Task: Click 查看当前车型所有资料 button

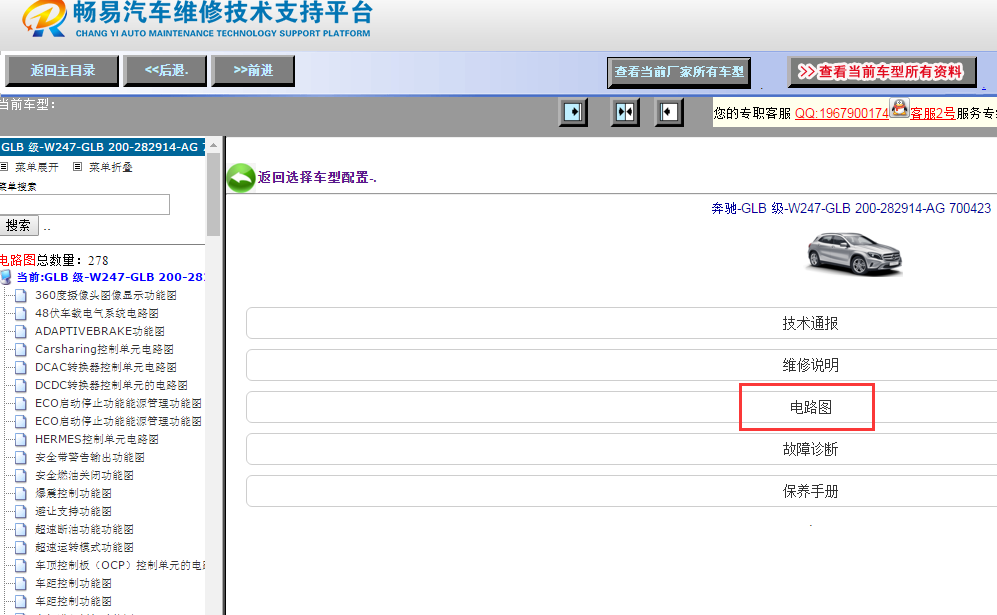Action: coord(883,72)
